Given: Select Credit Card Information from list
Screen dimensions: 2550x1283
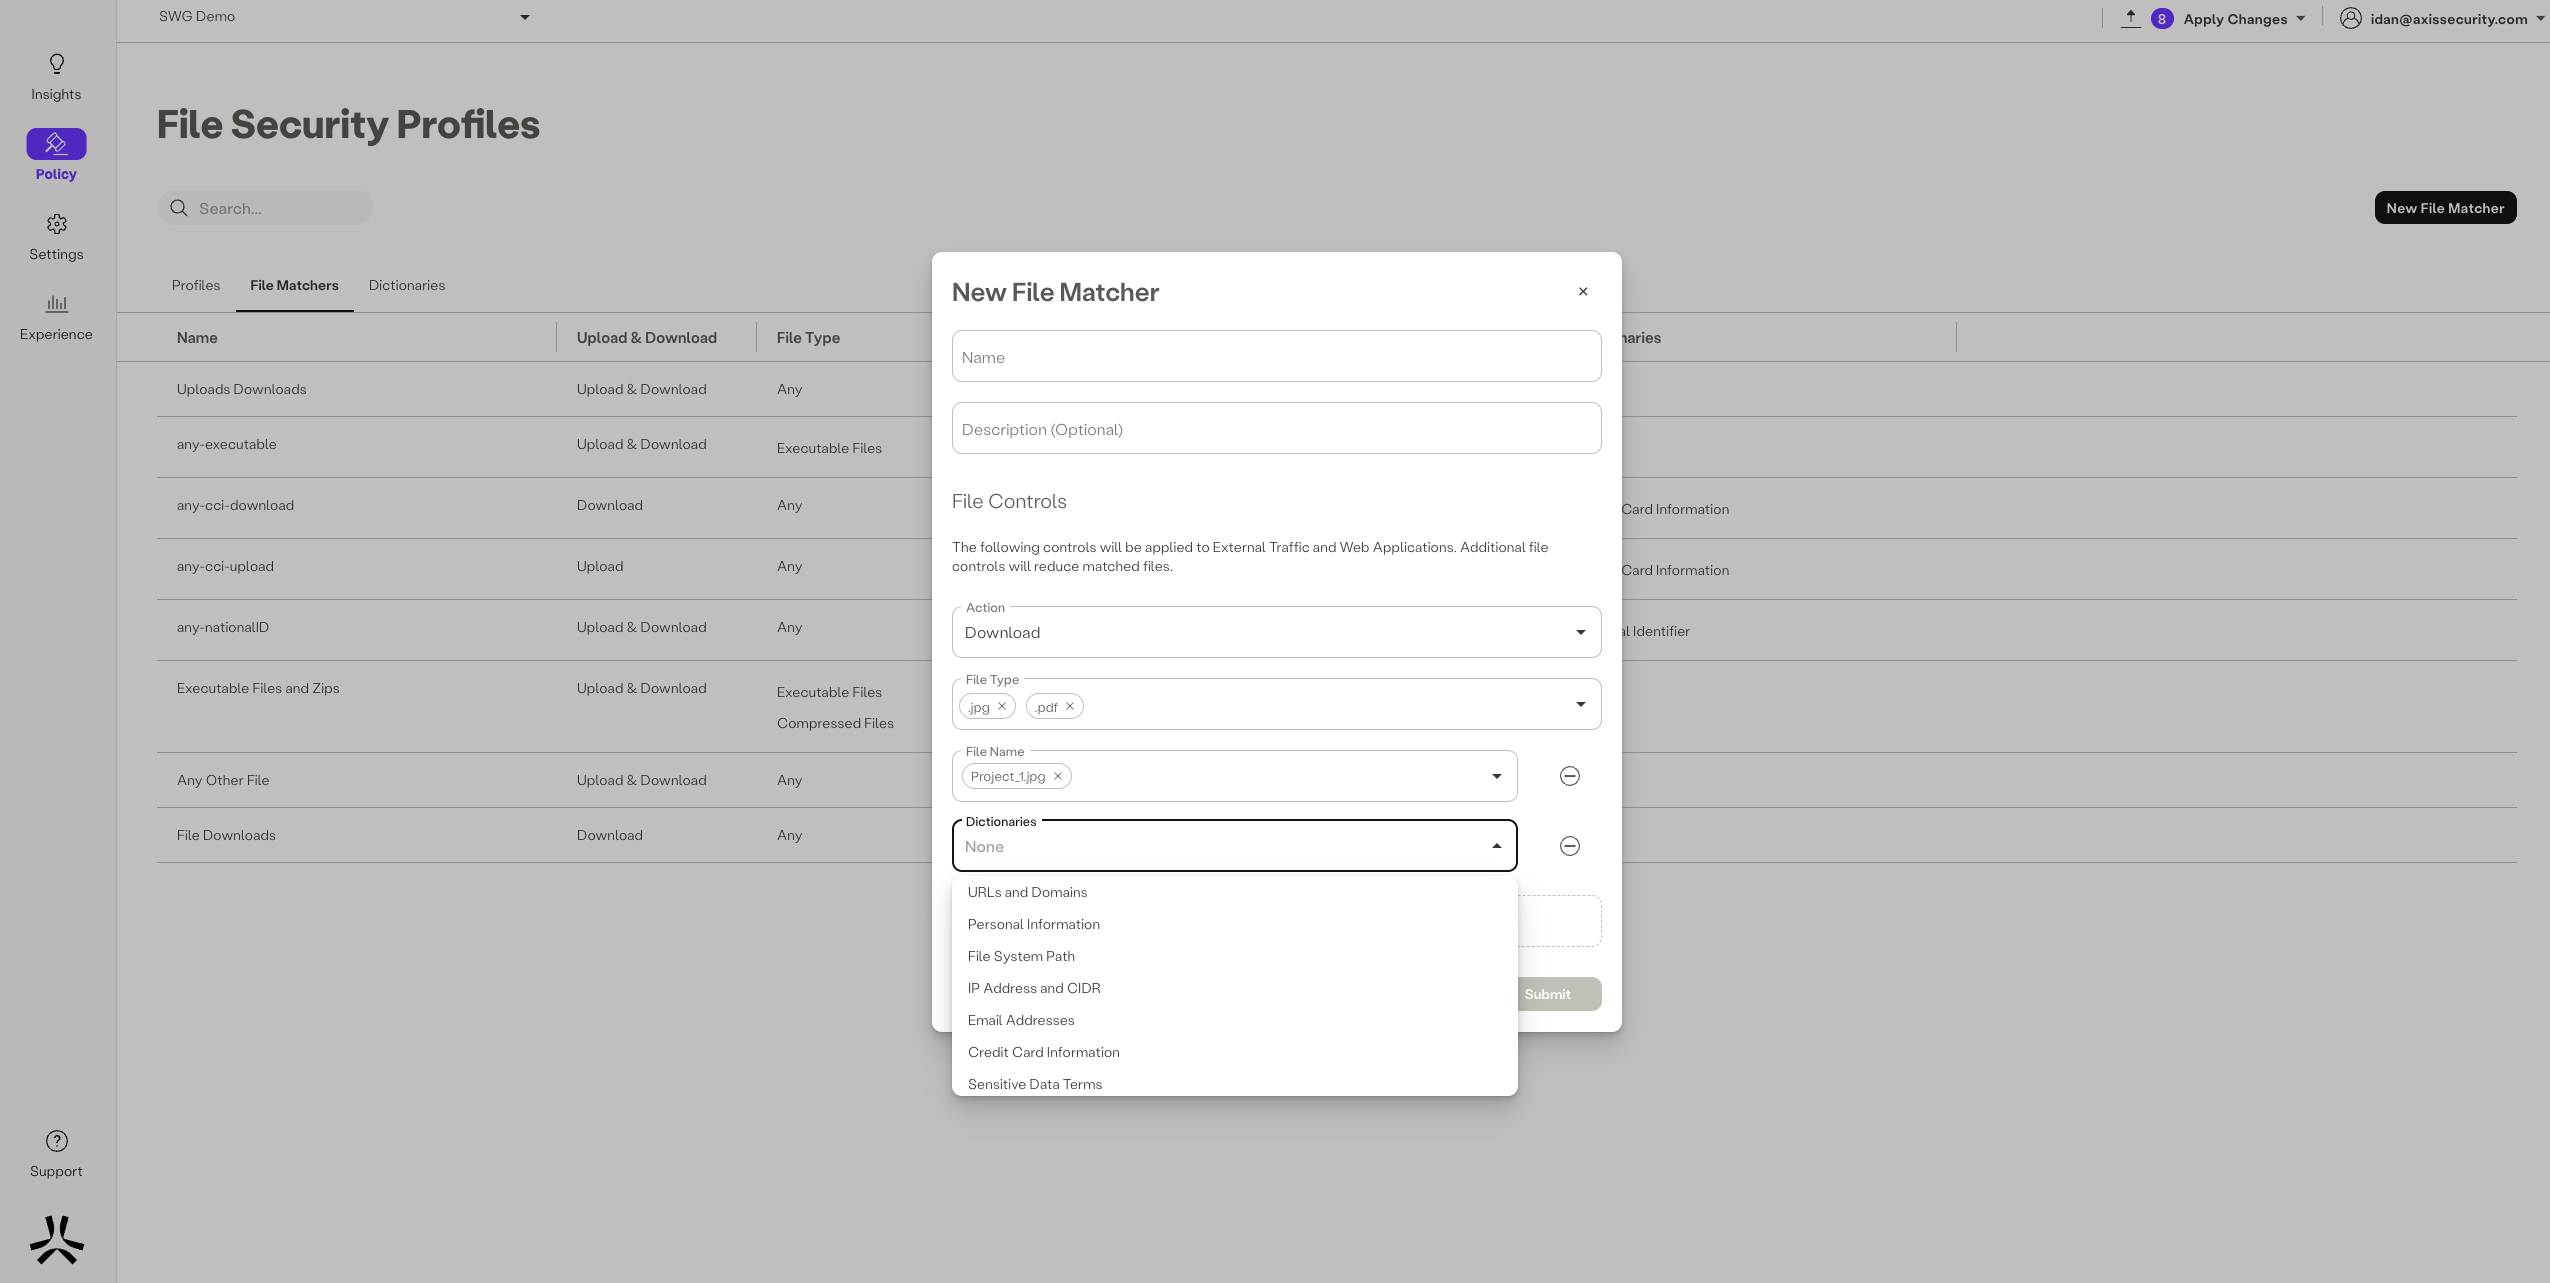Looking at the screenshot, I should pyautogui.click(x=1043, y=1052).
